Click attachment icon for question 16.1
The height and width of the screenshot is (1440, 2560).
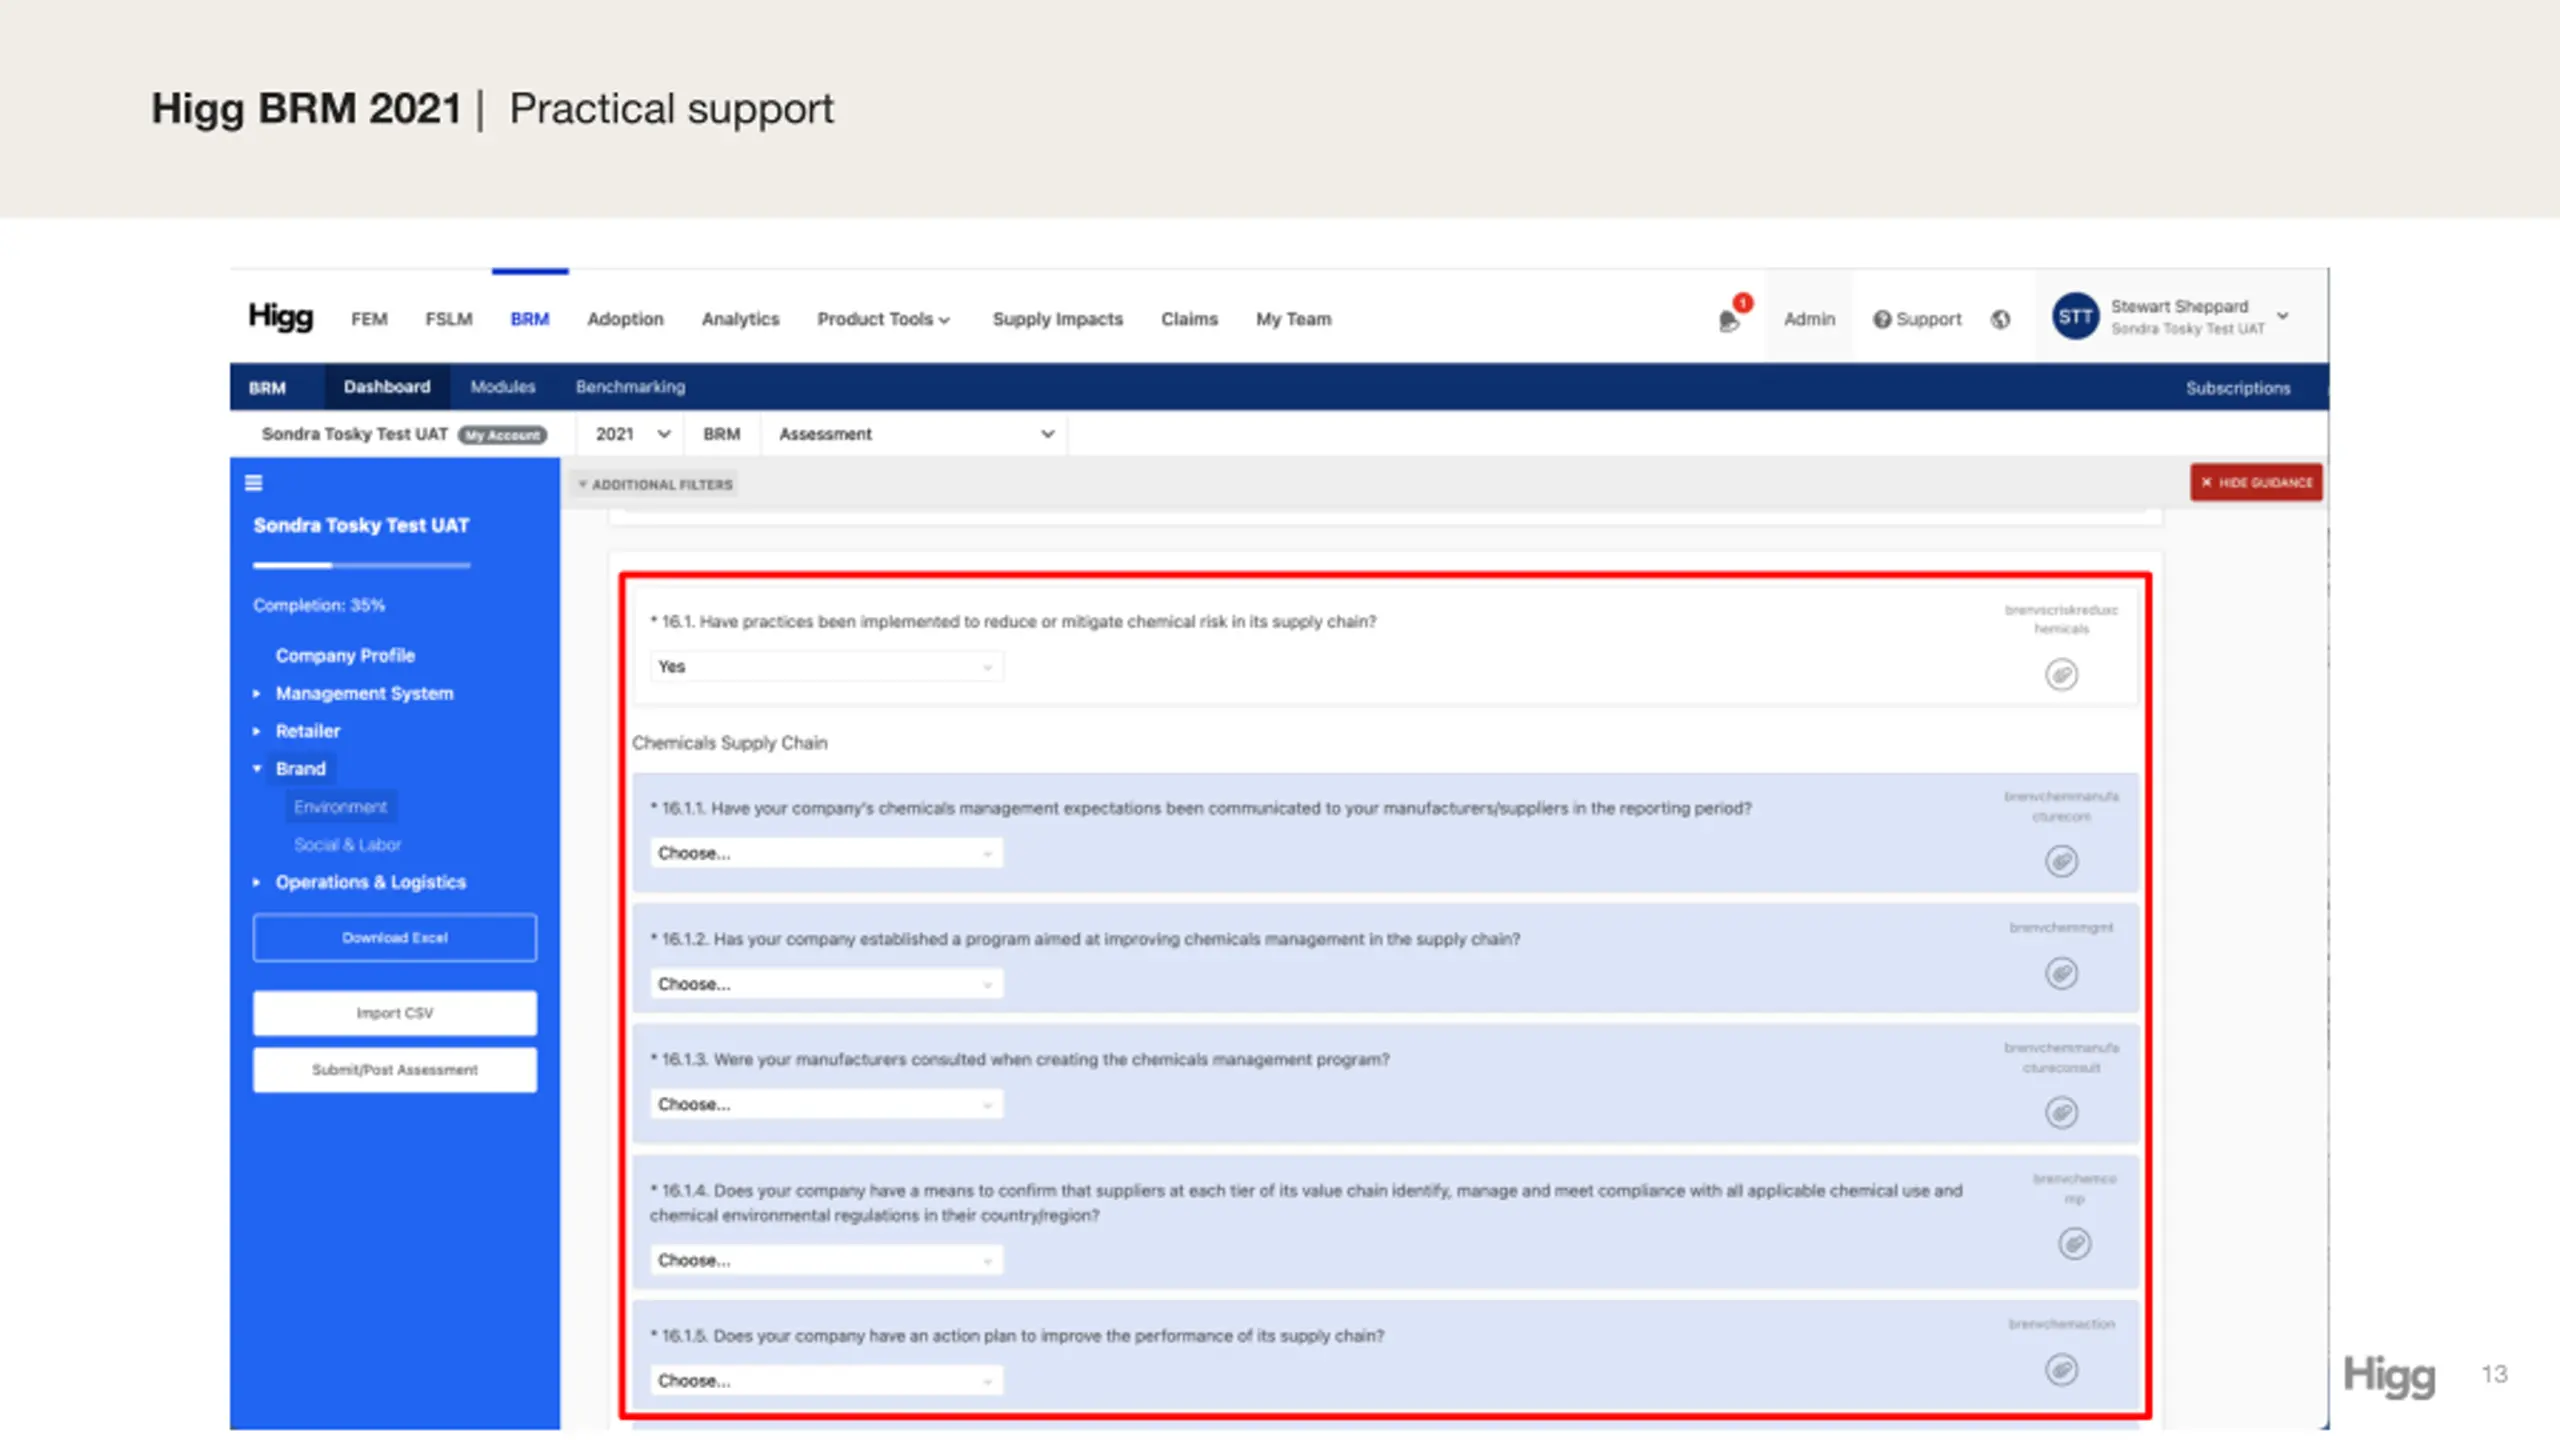pyautogui.click(x=2061, y=675)
